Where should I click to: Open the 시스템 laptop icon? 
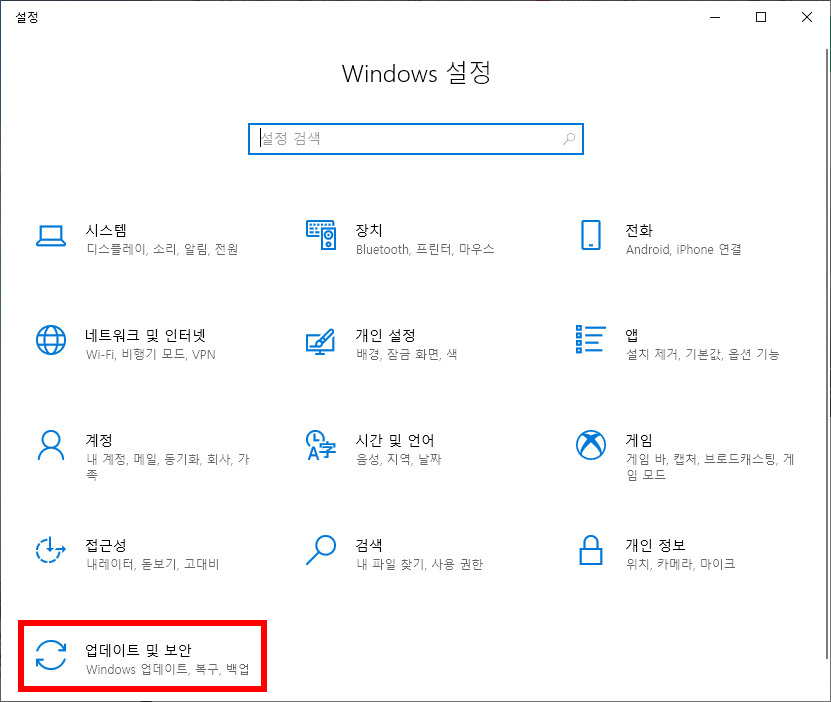51,236
